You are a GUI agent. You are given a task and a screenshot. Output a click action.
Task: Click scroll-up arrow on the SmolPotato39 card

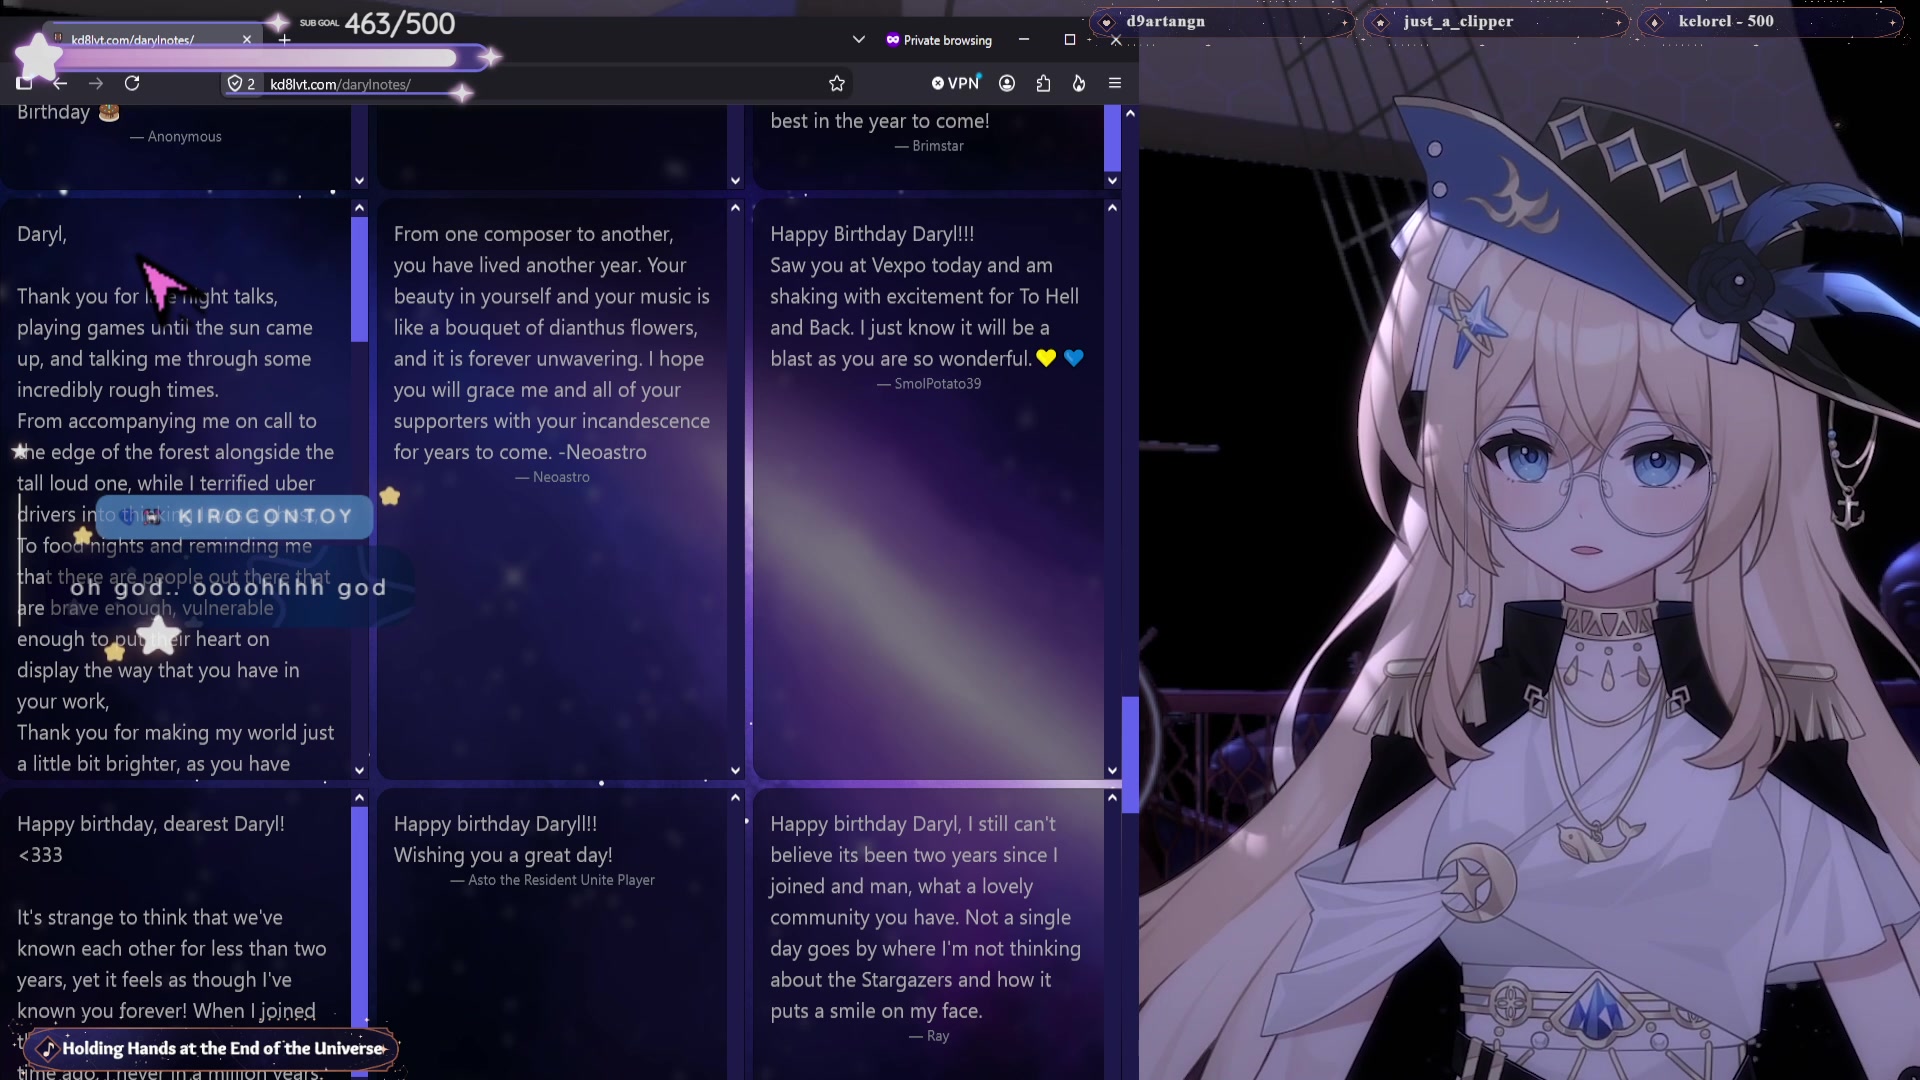(1112, 208)
